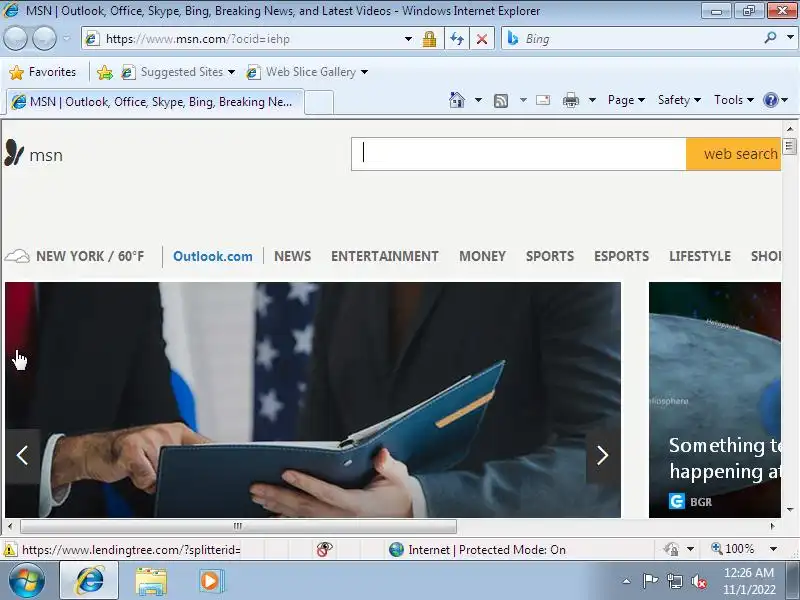
Task: Go to the SPORTS section
Action: (550, 256)
